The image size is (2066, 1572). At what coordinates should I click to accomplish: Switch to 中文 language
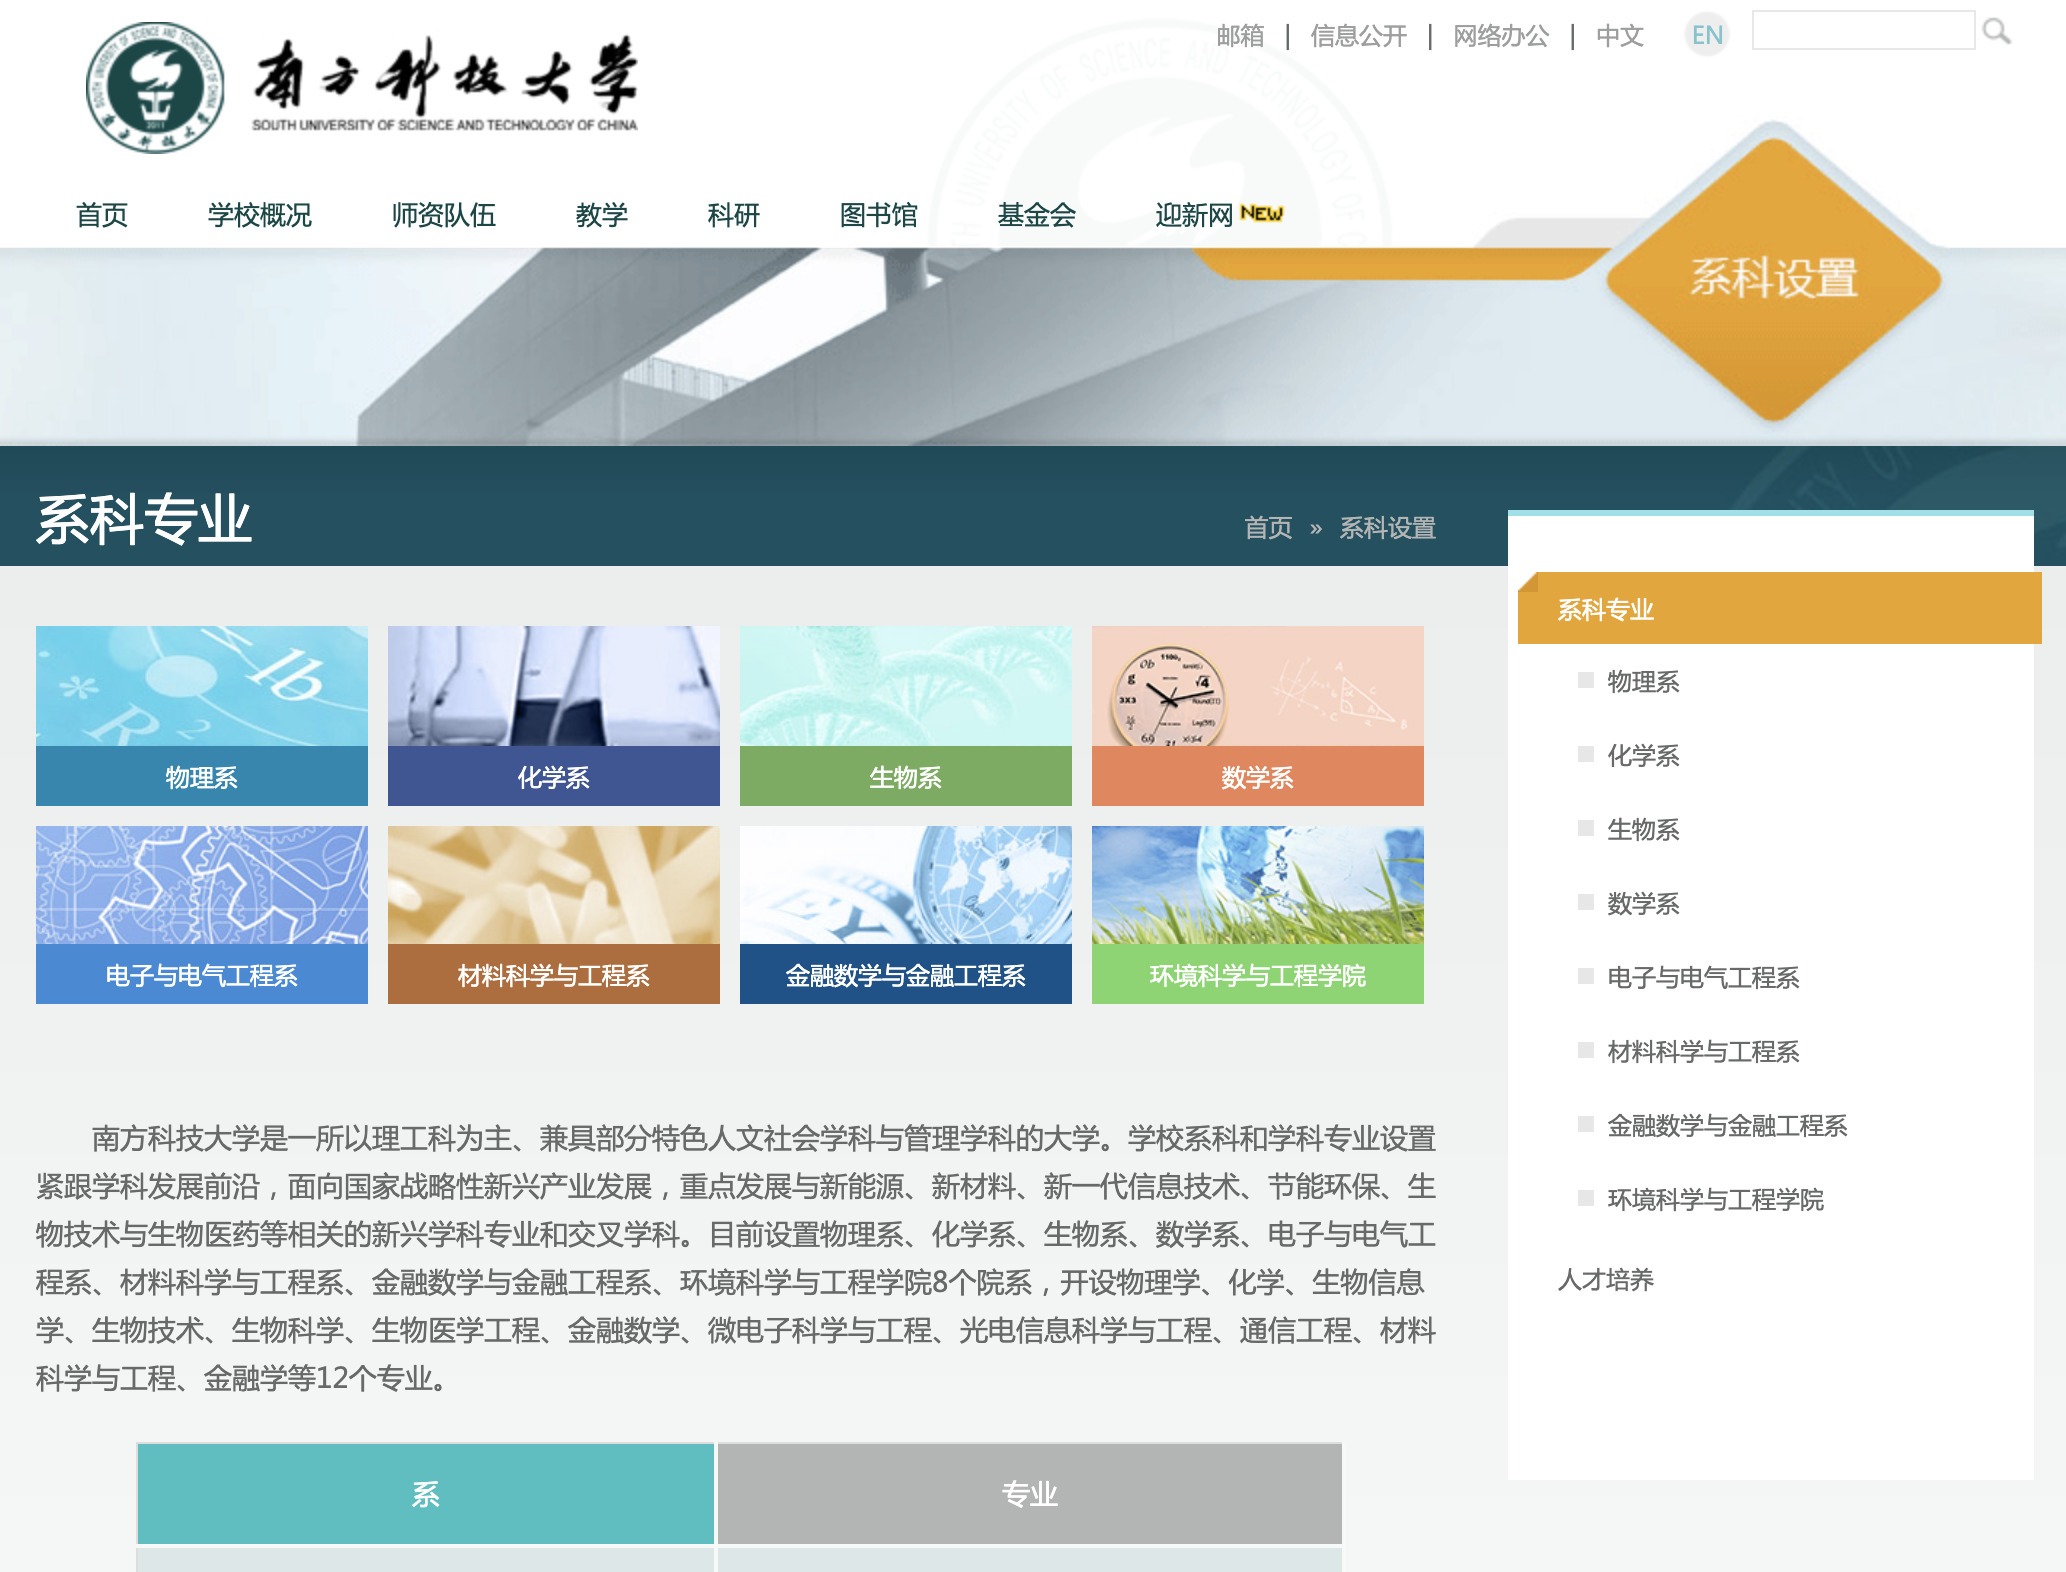click(x=1620, y=36)
